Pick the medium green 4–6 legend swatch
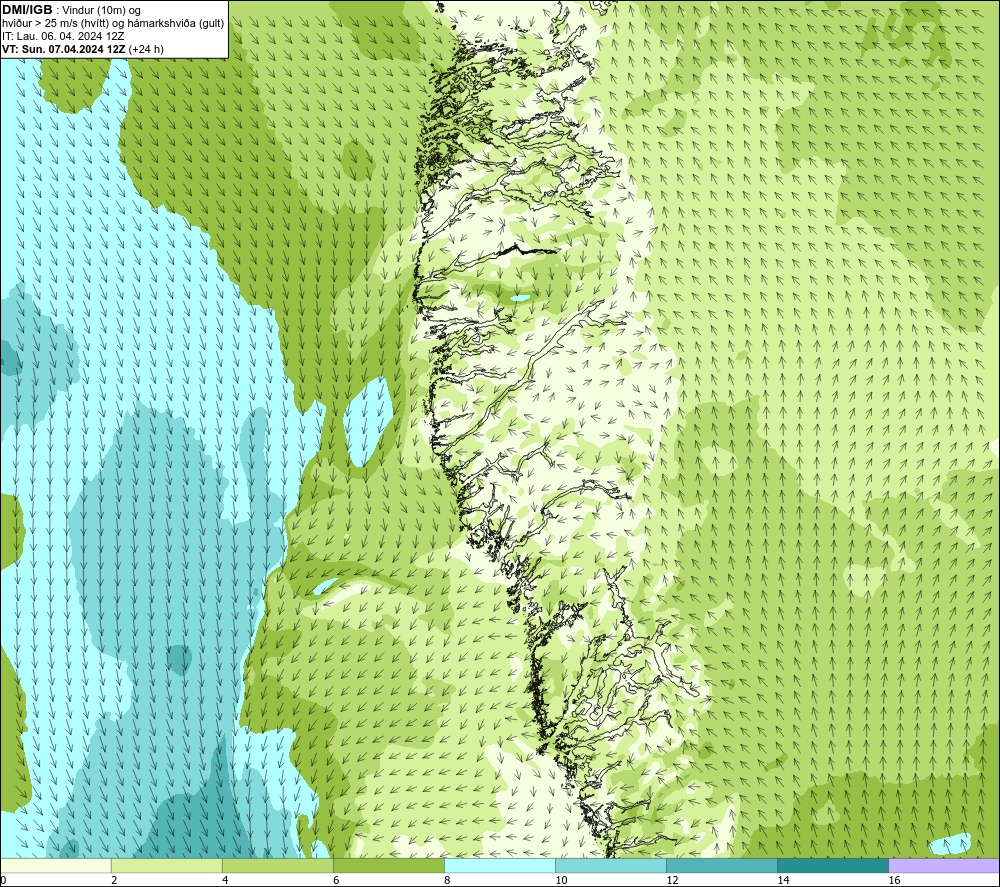The width and height of the screenshot is (1000, 887). tap(277, 866)
